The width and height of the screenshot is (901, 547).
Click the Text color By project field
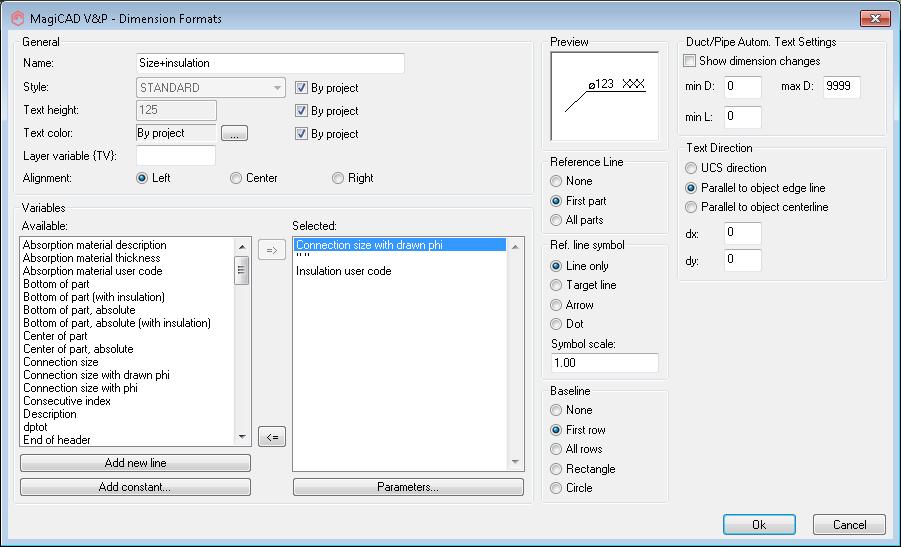click(176, 133)
